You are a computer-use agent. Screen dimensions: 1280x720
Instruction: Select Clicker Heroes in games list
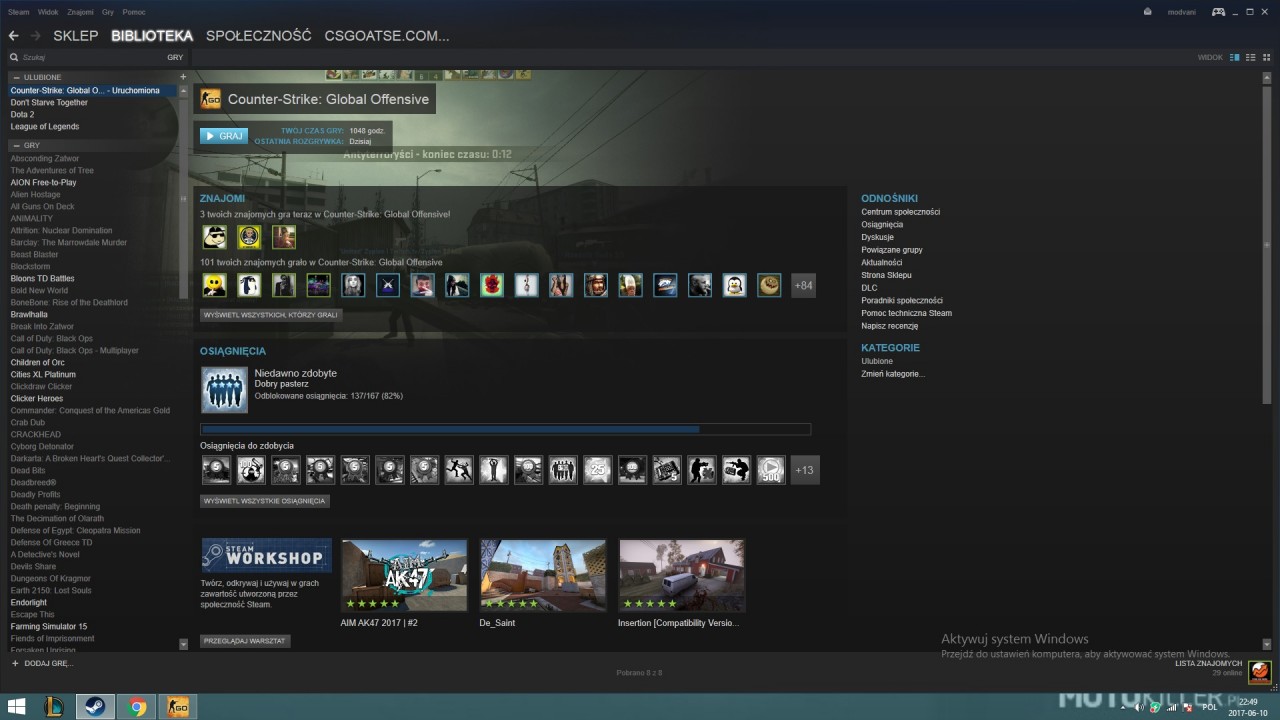point(37,398)
